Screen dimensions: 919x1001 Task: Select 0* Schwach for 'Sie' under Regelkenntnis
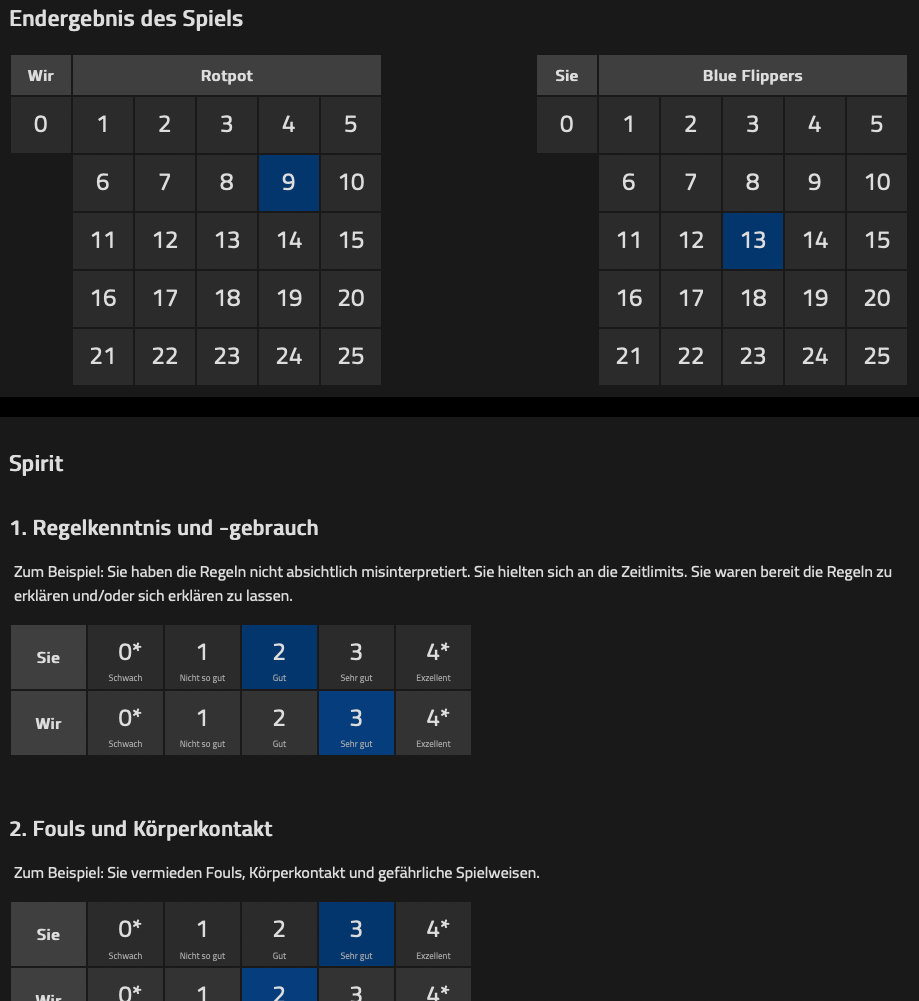coord(125,657)
